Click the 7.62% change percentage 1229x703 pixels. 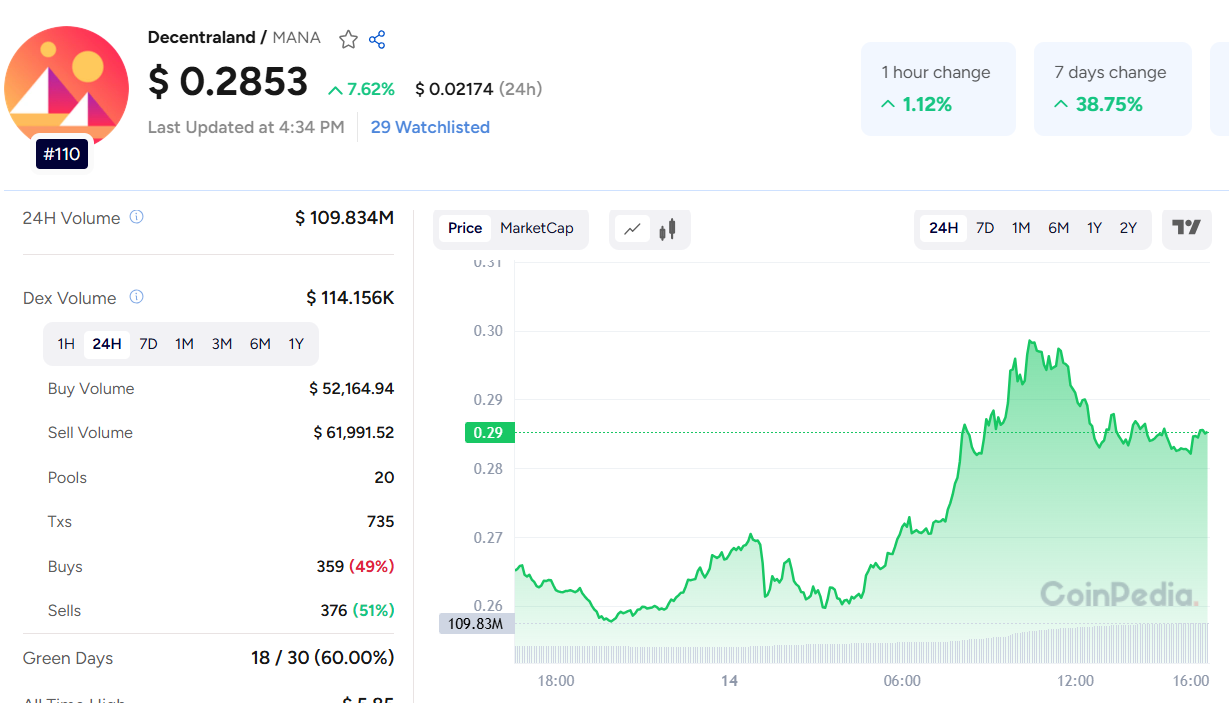(362, 89)
